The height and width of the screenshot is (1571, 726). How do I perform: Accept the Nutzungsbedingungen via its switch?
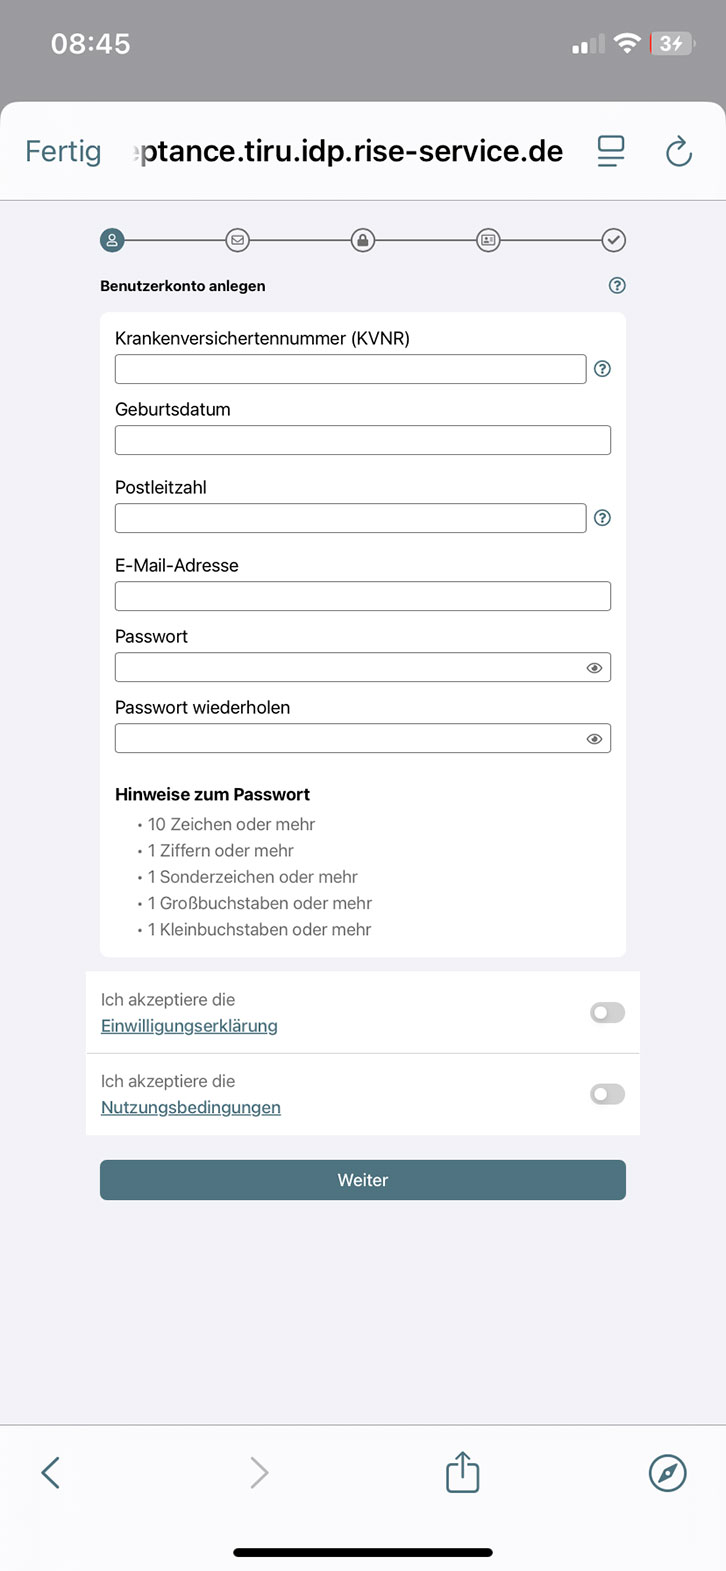tap(606, 1094)
